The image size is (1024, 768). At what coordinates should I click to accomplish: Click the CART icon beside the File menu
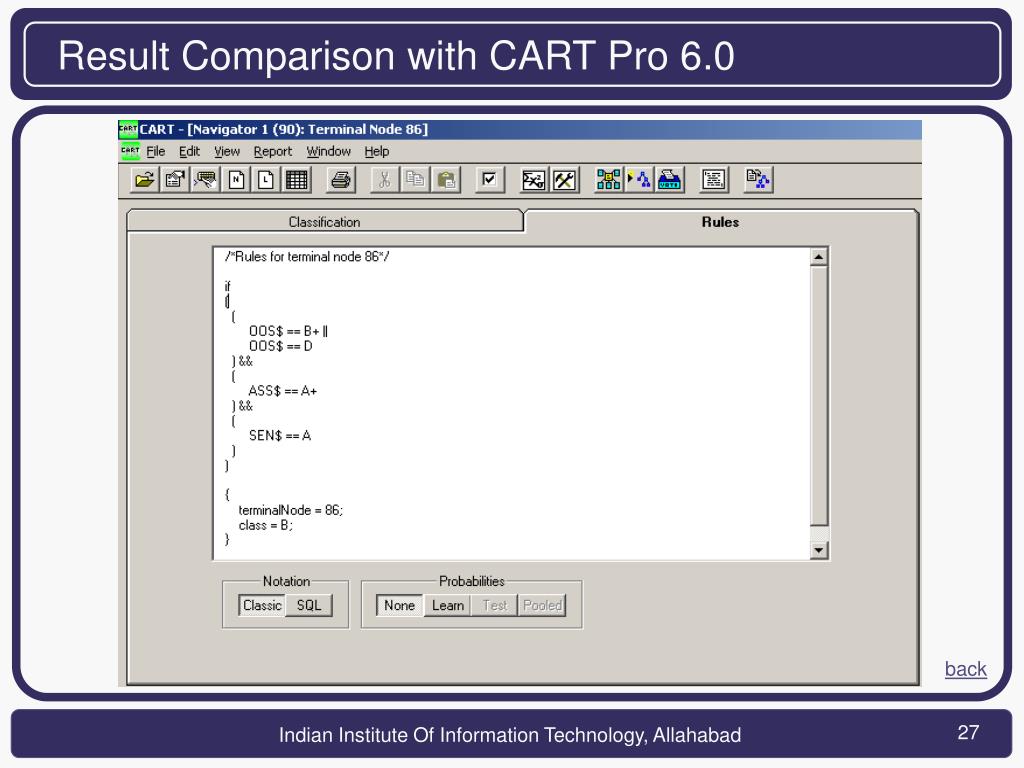tap(130, 151)
